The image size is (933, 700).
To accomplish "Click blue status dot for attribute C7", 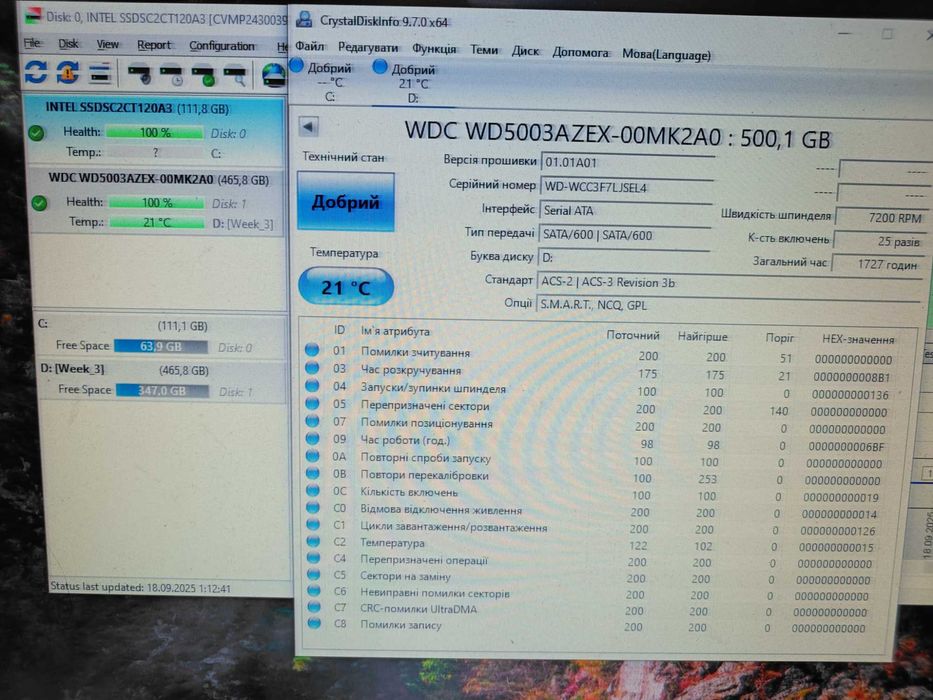I will [314, 607].
